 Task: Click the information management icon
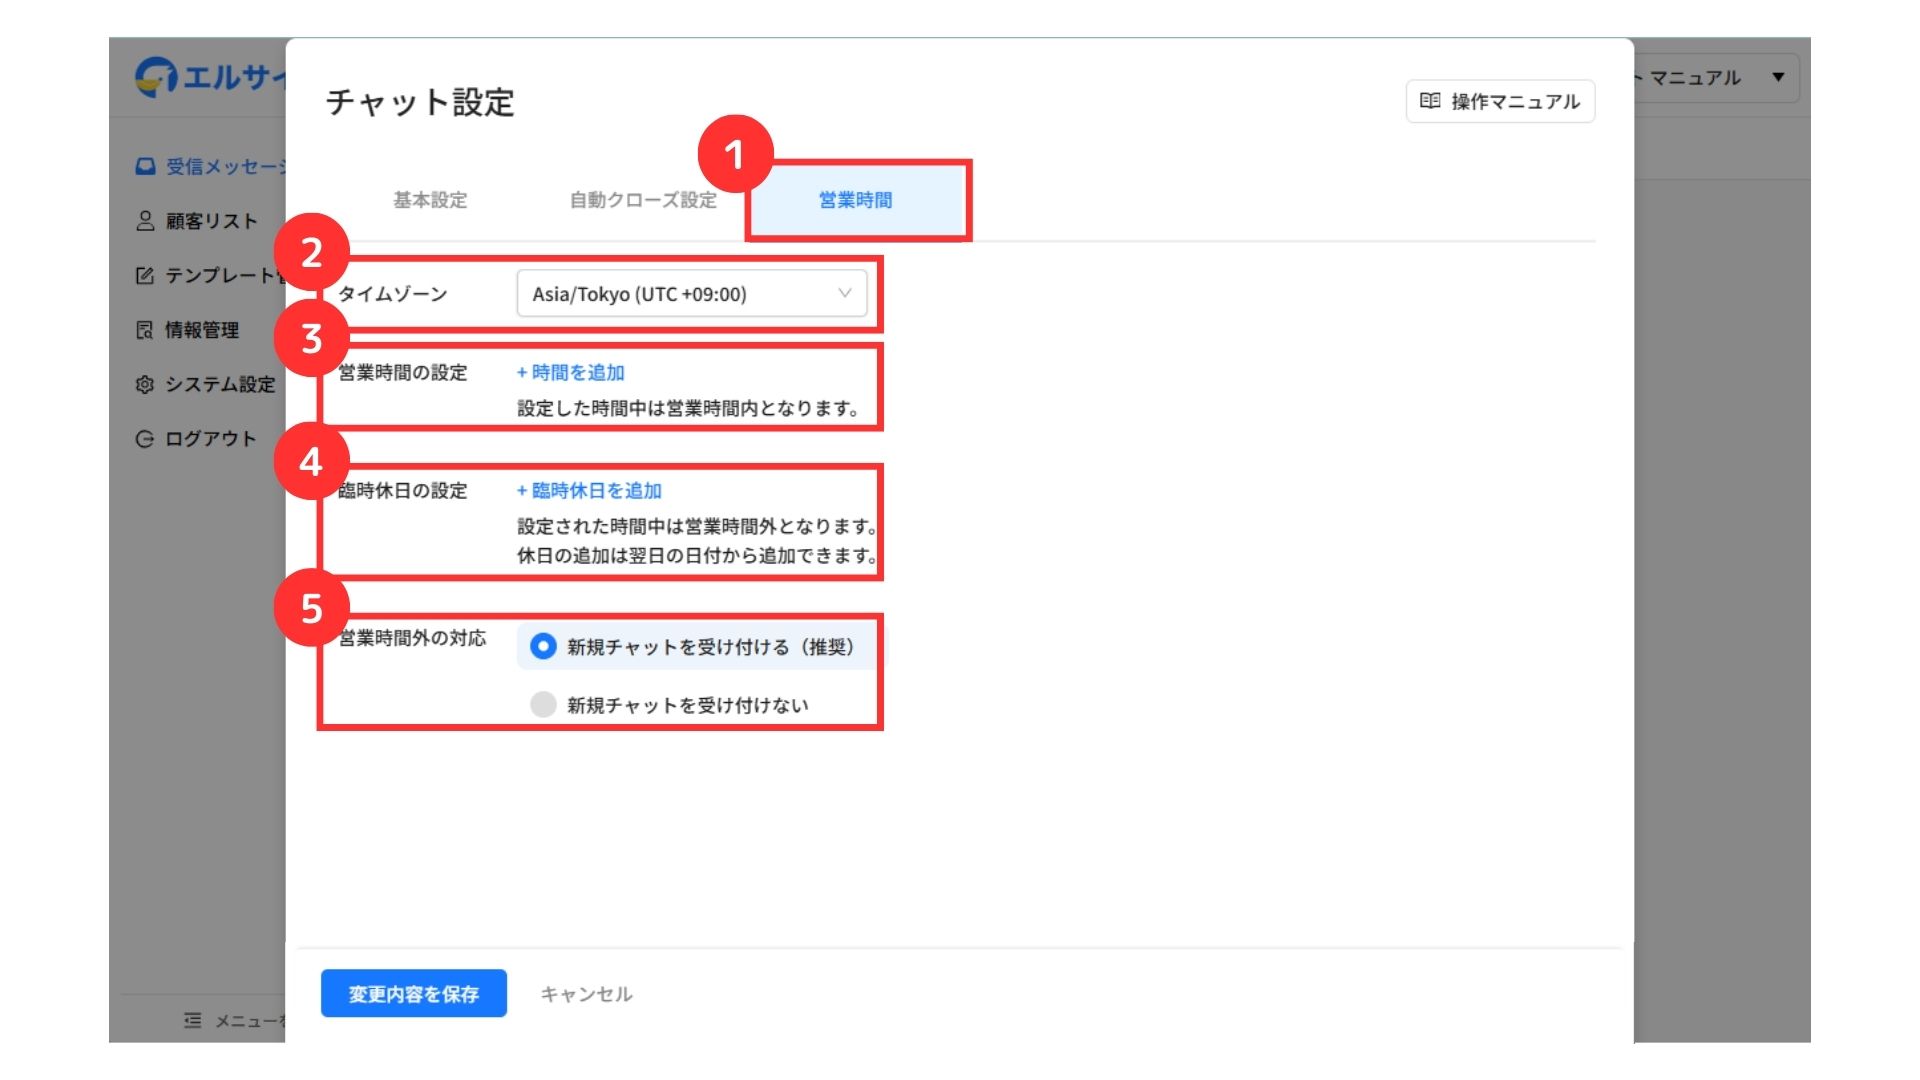[145, 330]
